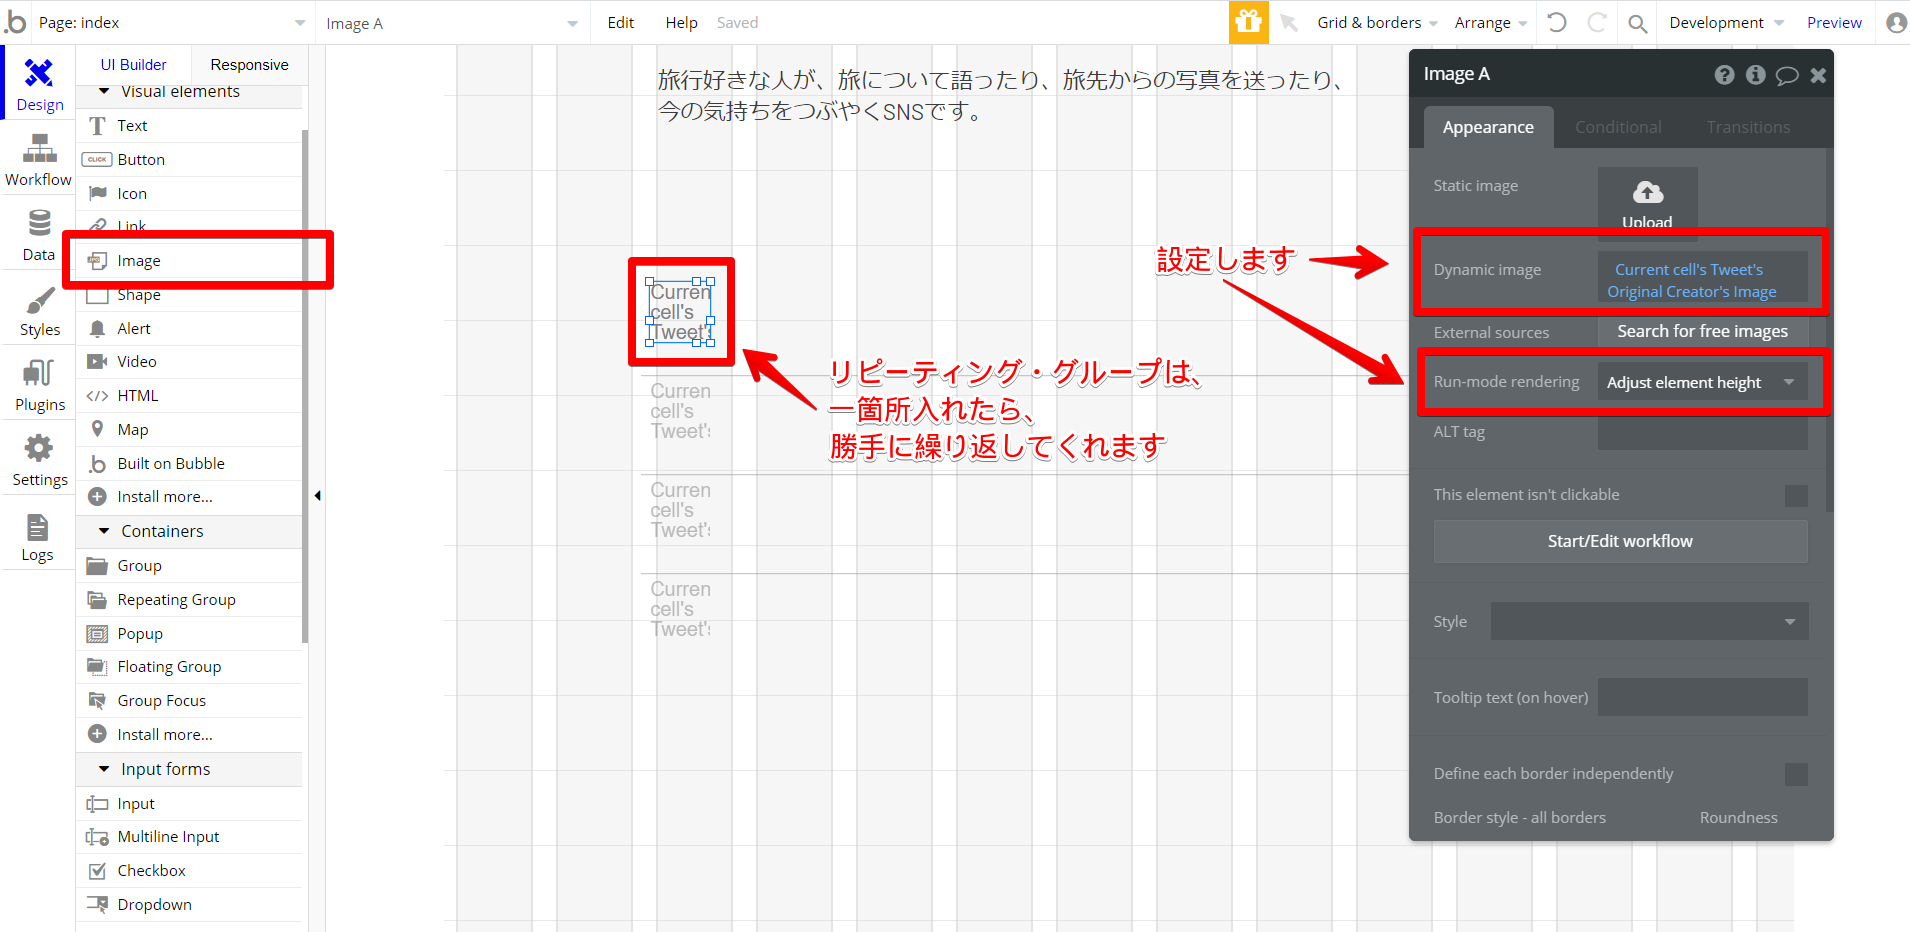The width and height of the screenshot is (1910, 932).
Task: Switch to the UI Builder tab
Action: [134, 64]
